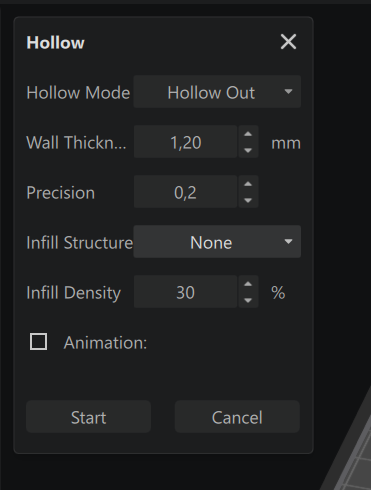Increase Precision using the up arrow

click(x=248, y=184)
